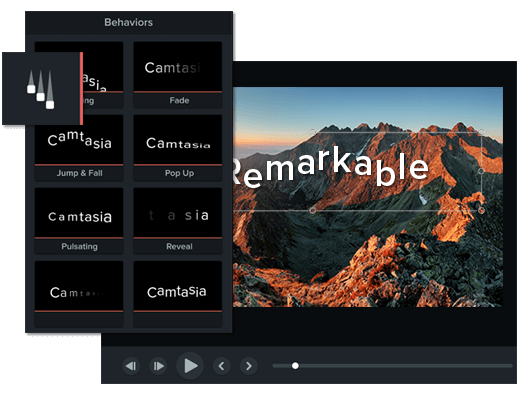This screenshot has width=520, height=400.
Task: Click the Fade label
Action: click(179, 100)
